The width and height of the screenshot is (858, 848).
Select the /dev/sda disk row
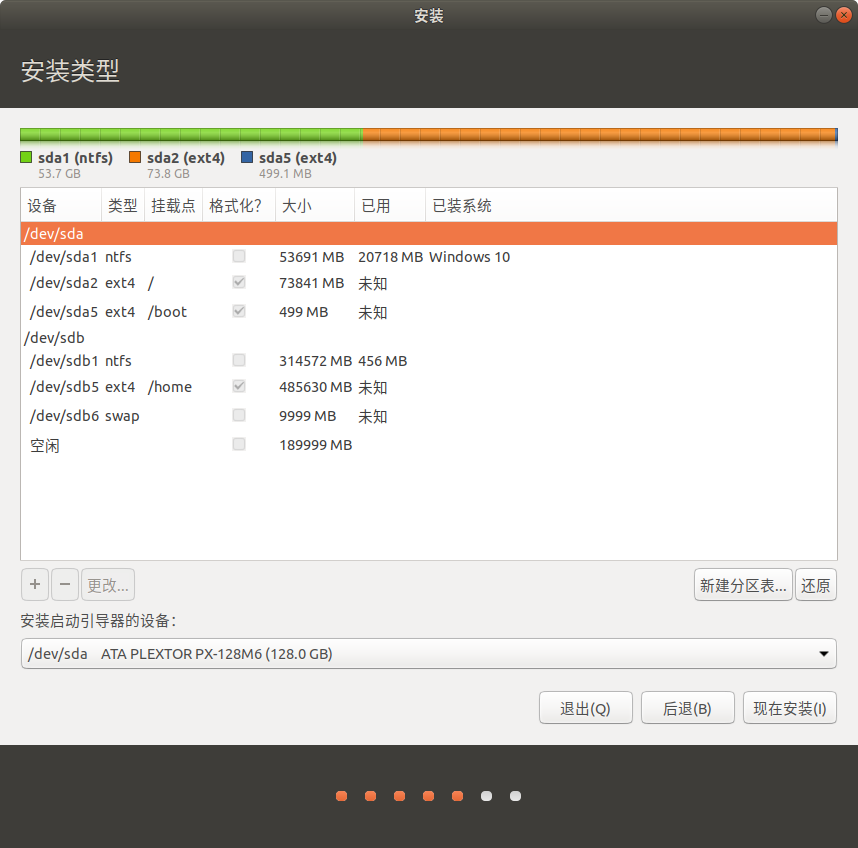point(428,234)
